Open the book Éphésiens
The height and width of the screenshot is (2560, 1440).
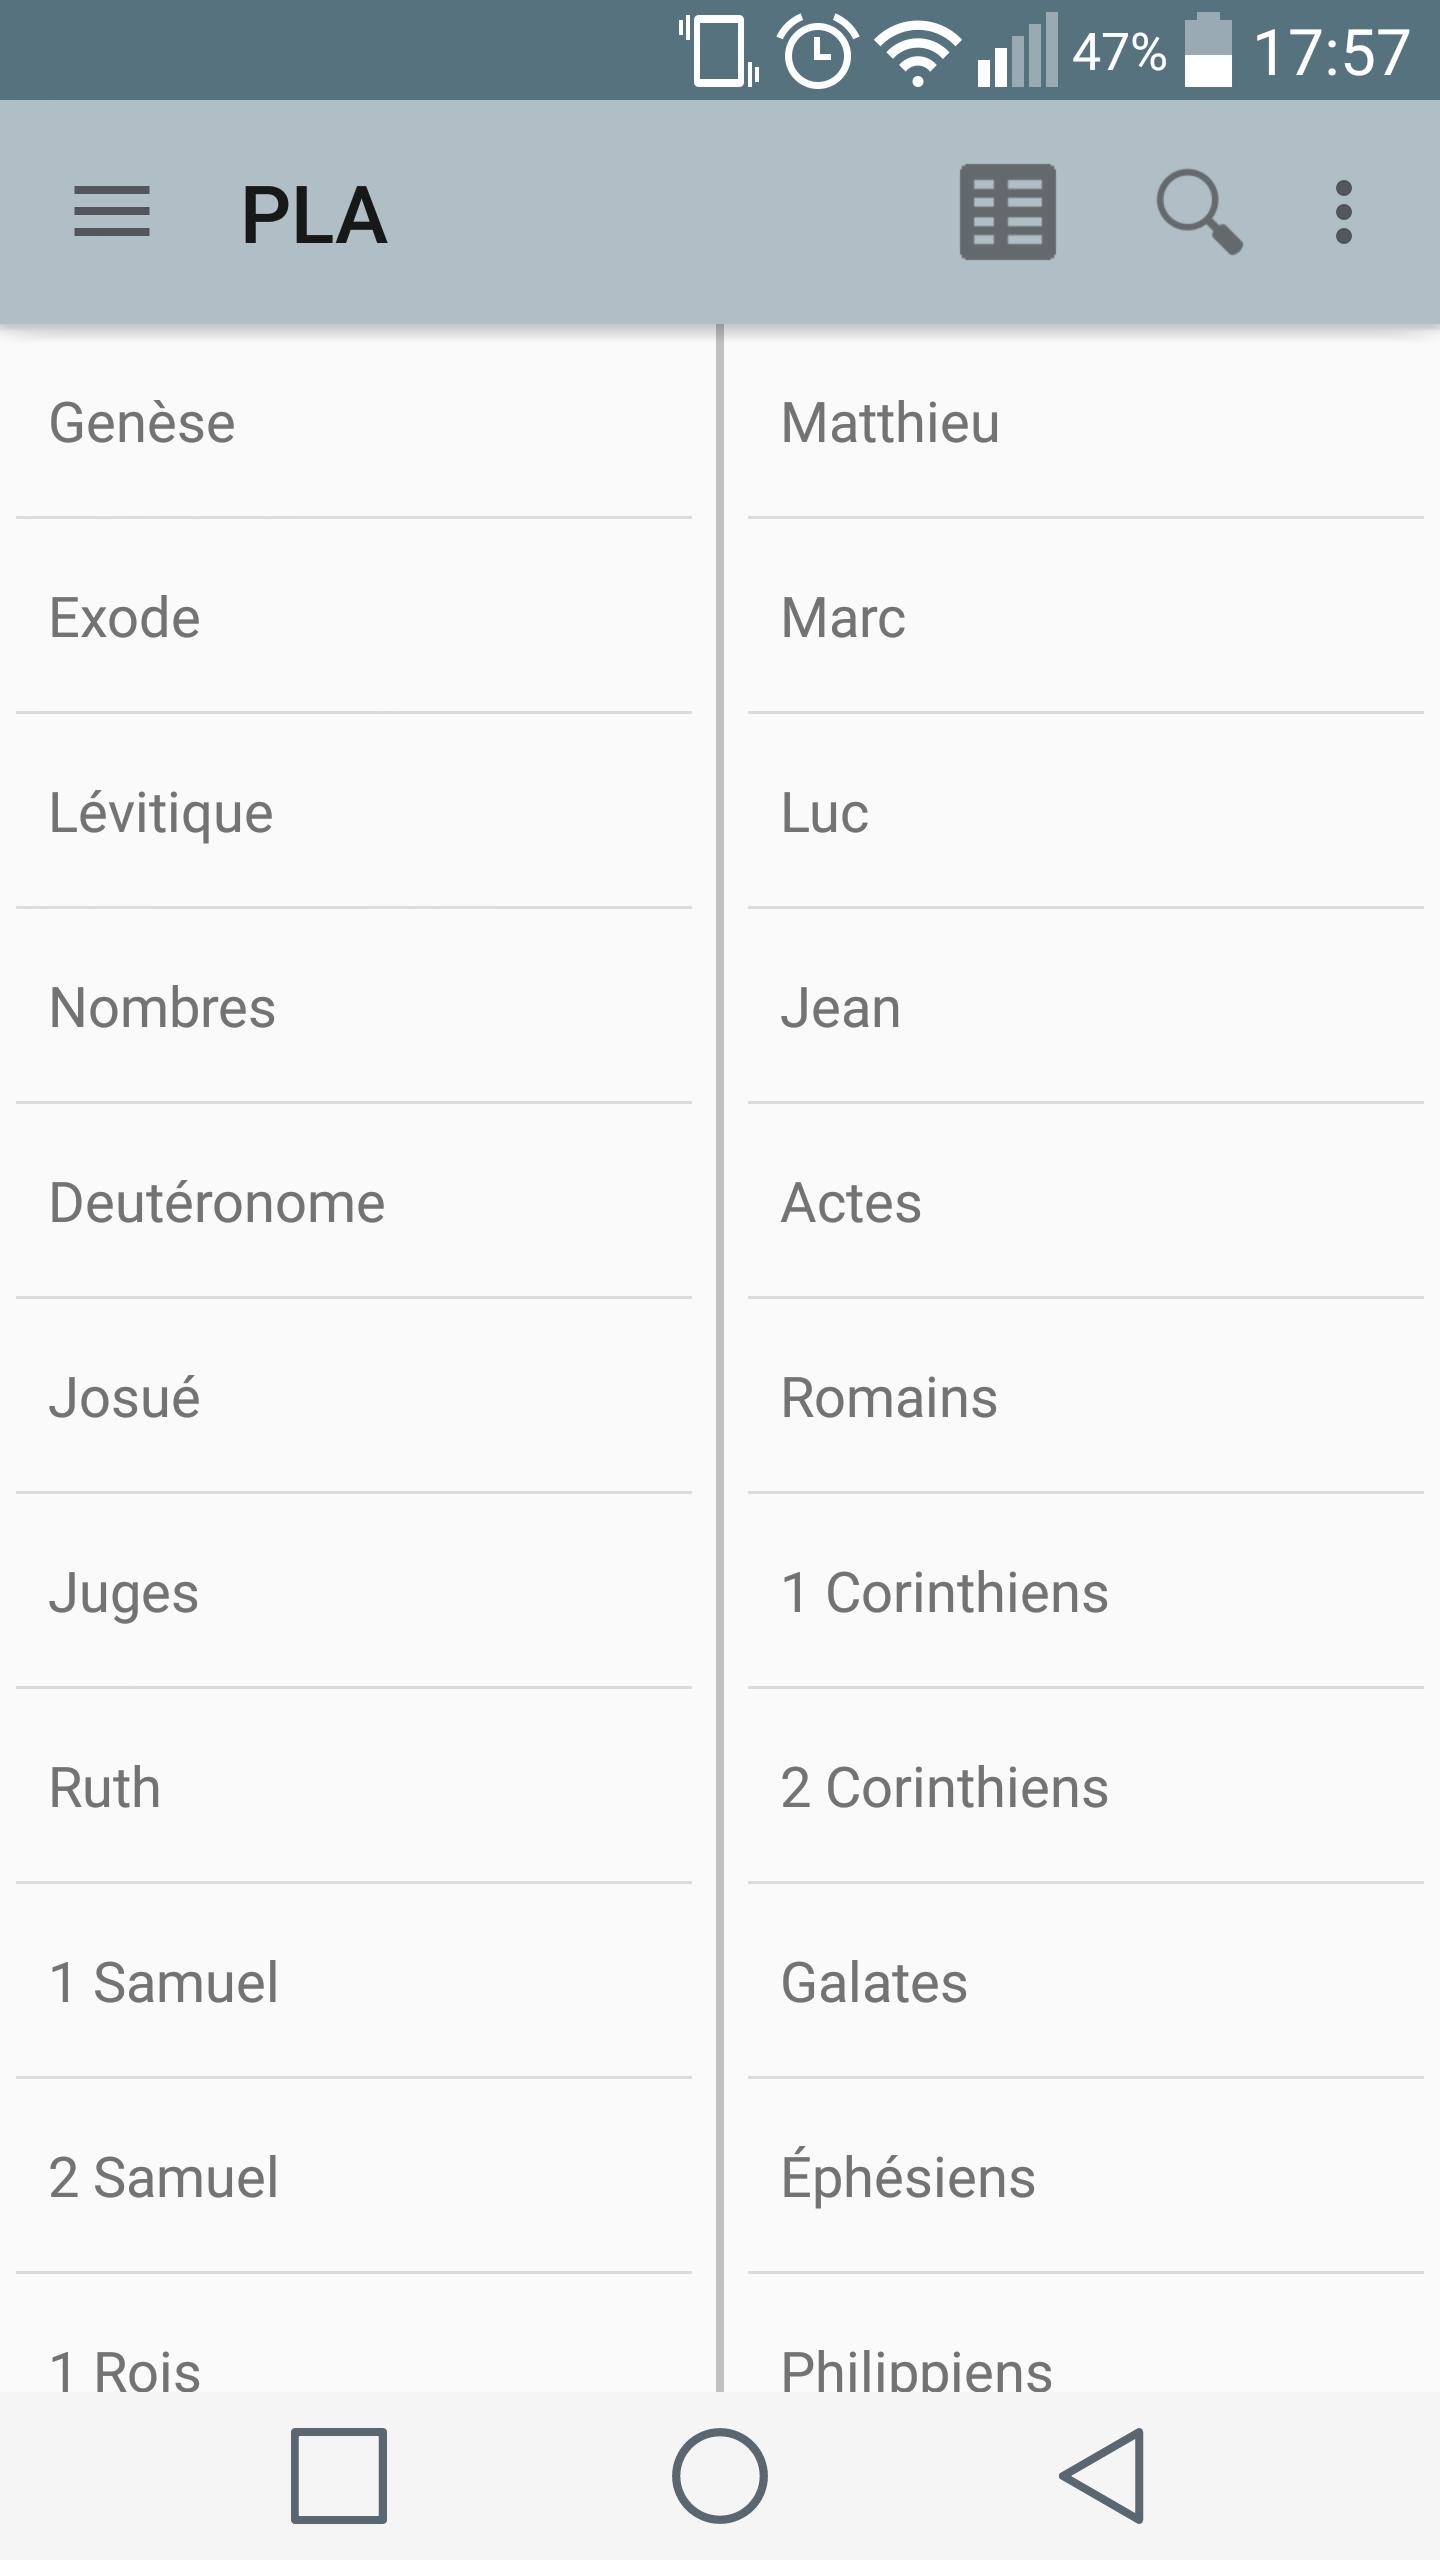1086,2177
